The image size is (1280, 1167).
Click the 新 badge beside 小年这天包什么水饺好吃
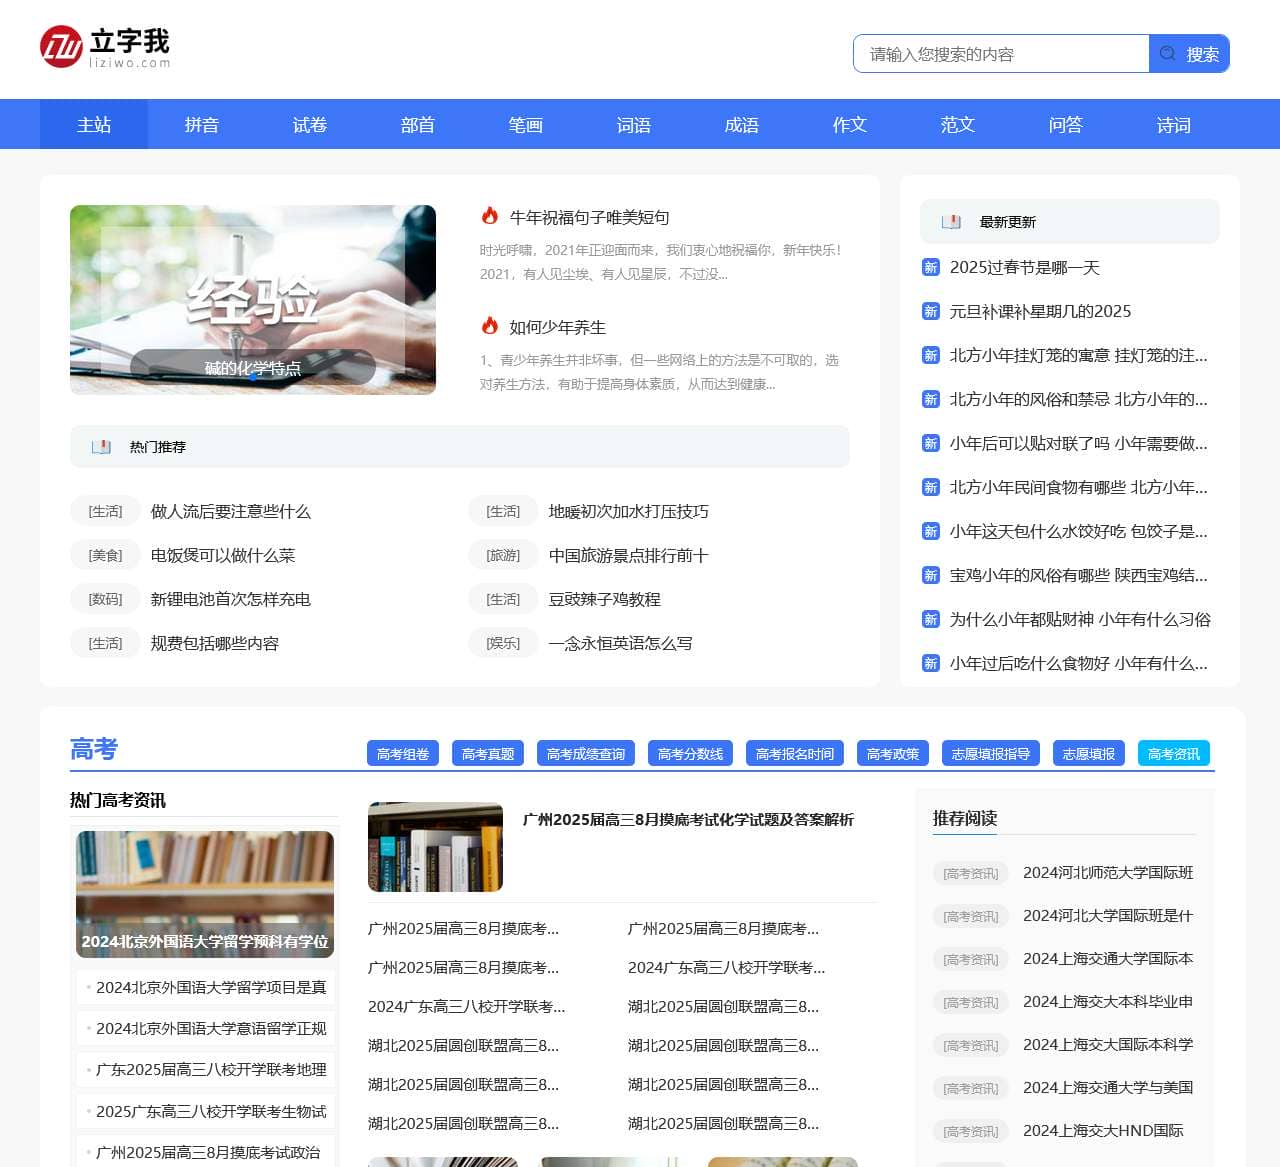(931, 531)
